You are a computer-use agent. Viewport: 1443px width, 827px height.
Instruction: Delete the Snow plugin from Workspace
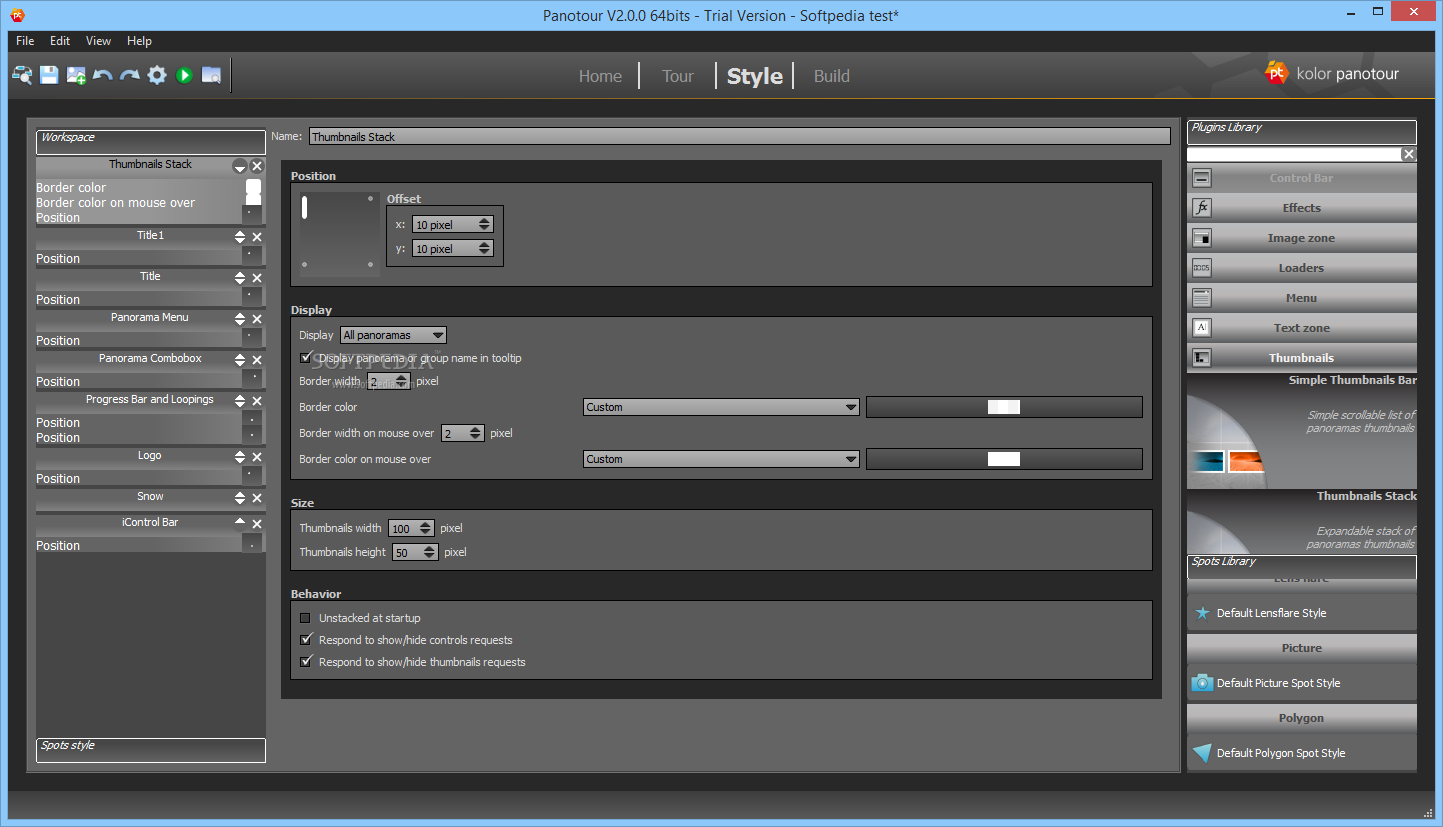(257, 498)
